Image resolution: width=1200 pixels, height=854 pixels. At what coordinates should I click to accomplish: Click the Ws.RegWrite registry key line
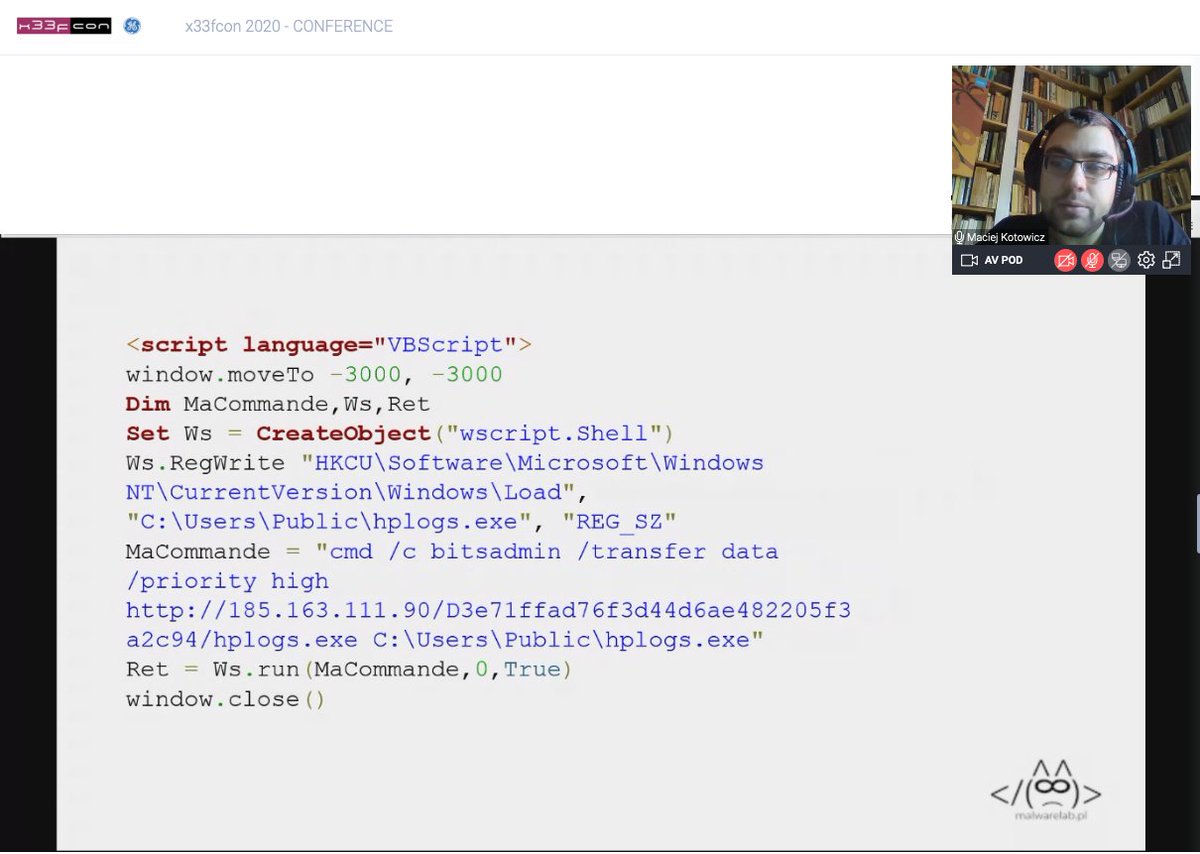(x=445, y=463)
